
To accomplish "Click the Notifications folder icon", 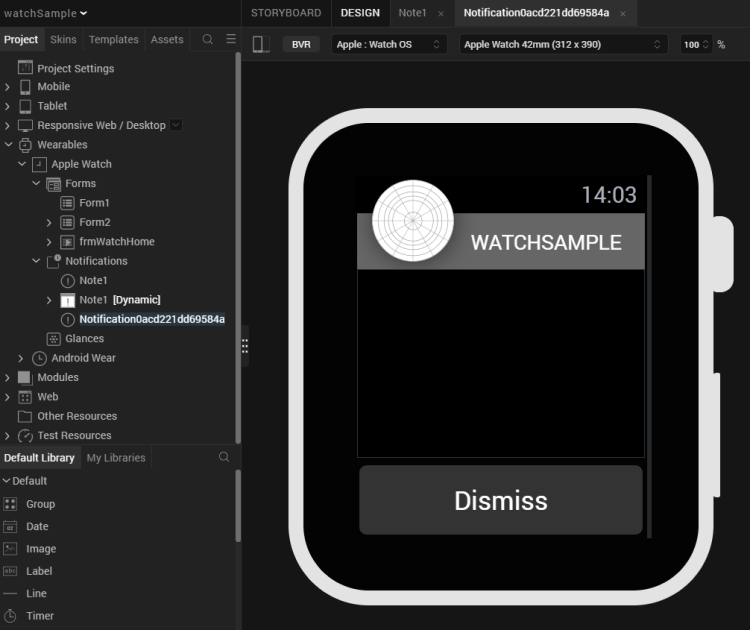I will (x=53, y=261).
